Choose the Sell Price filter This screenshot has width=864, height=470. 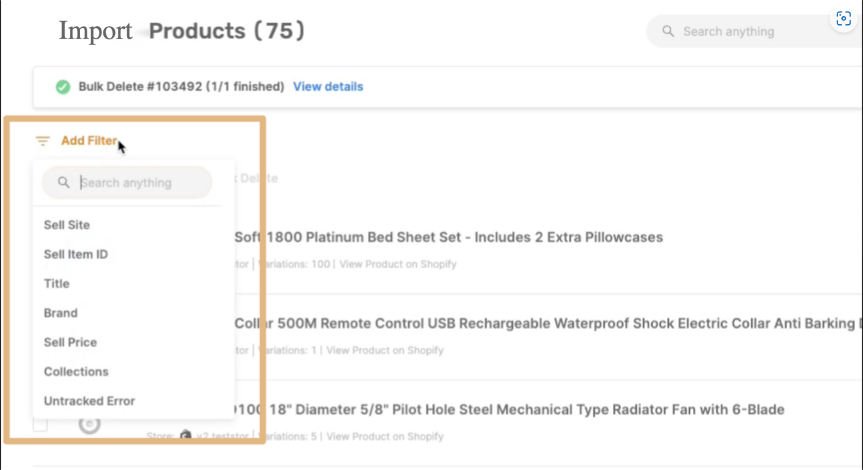[70, 342]
